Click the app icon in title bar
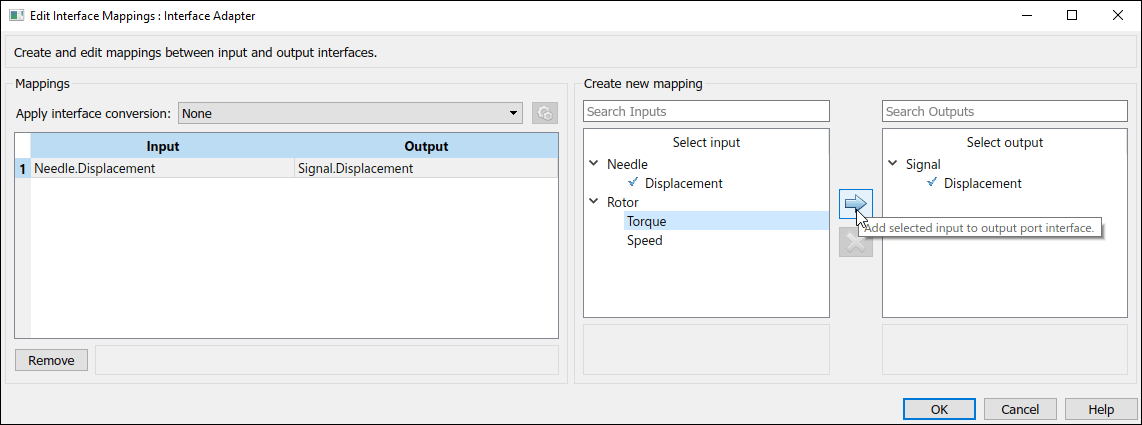 point(16,16)
